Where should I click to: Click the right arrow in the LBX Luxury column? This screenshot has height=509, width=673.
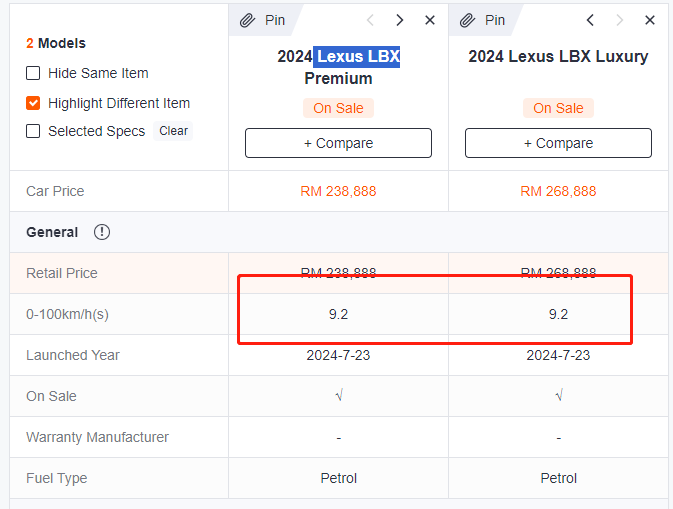coord(619,20)
